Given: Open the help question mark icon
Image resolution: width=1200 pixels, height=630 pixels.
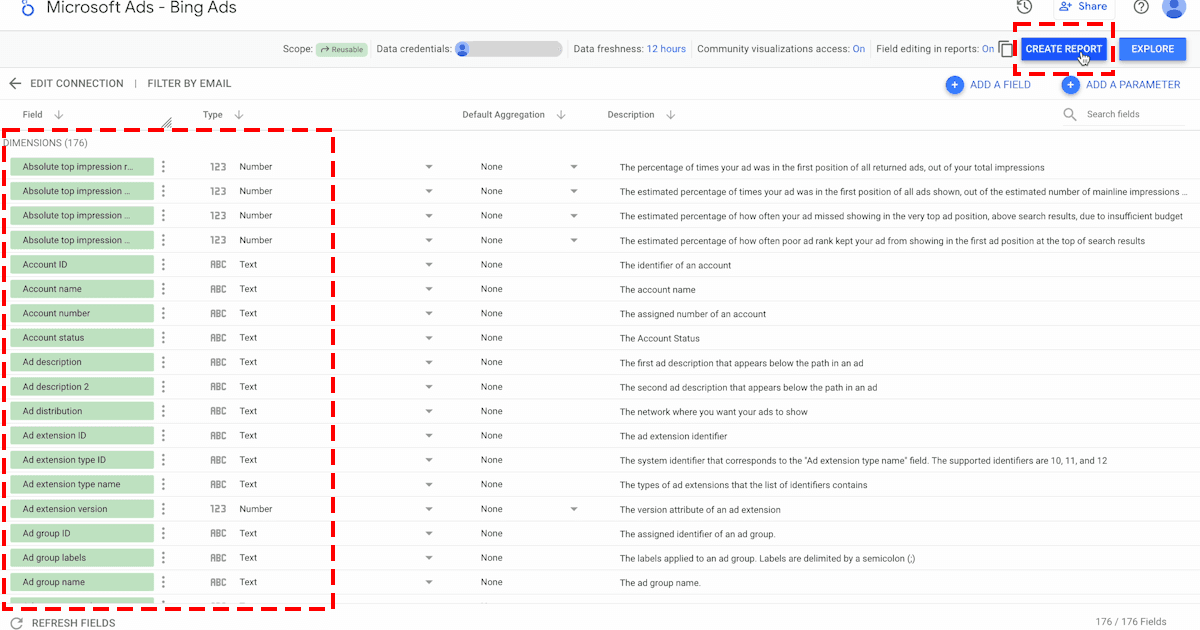Looking at the screenshot, I should pyautogui.click(x=1141, y=7).
